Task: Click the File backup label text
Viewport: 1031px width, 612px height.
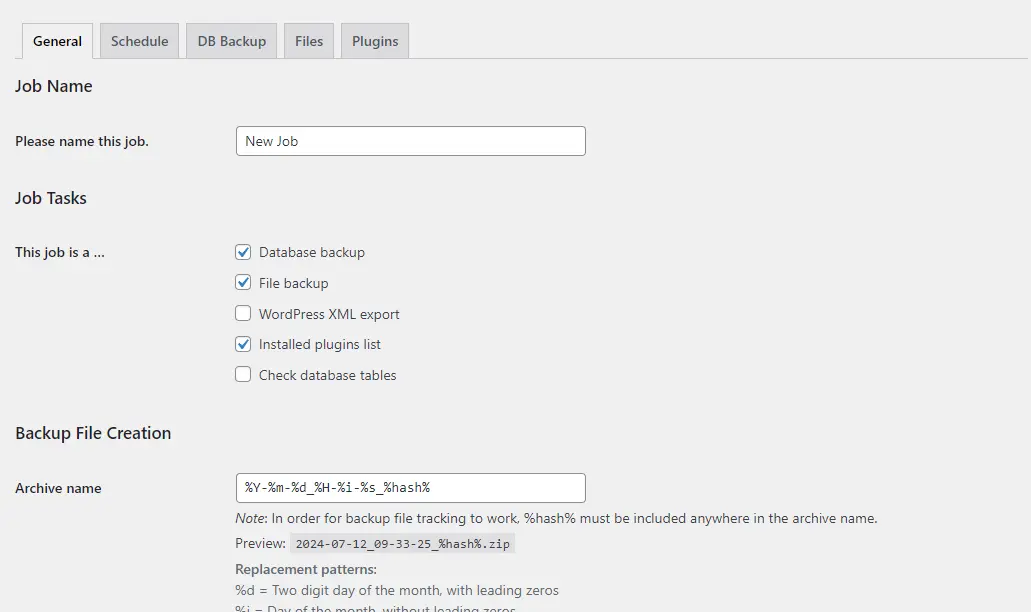Action: coord(293,283)
